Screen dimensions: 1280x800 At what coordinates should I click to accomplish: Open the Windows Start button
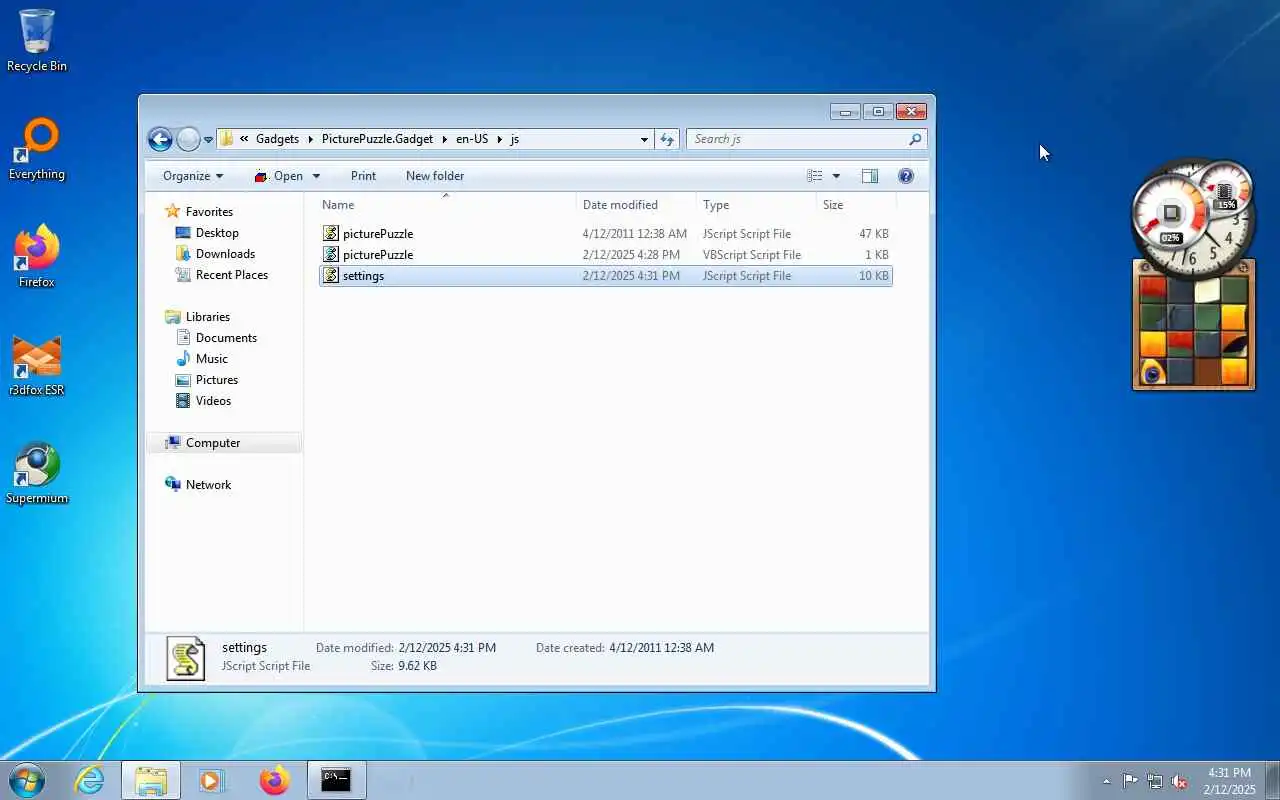26,780
